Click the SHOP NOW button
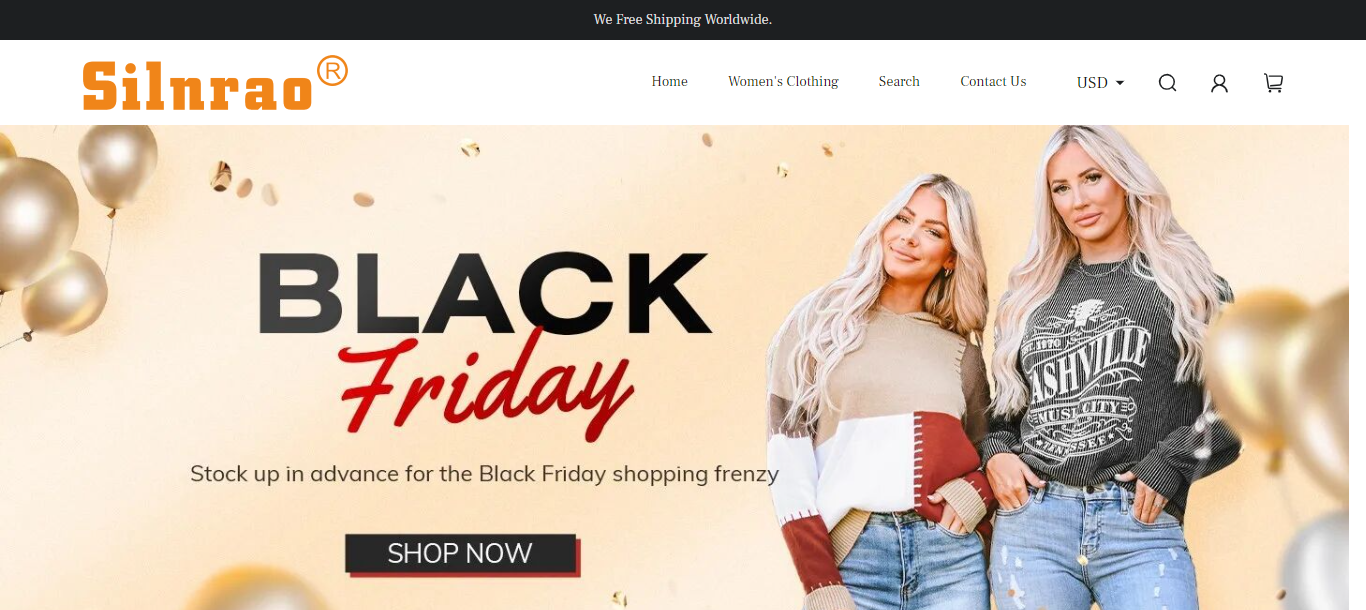The image size is (1366, 610). (x=461, y=554)
